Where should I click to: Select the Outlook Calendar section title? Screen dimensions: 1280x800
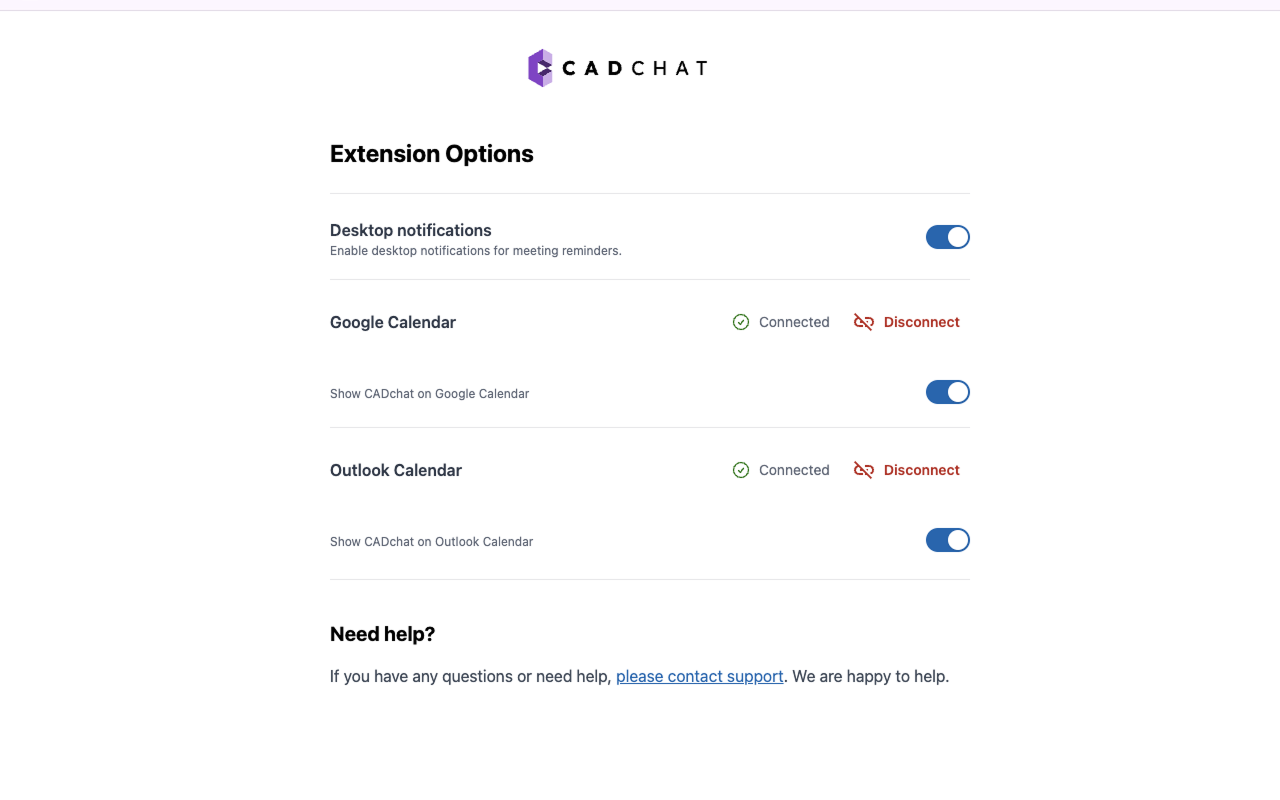pos(396,470)
